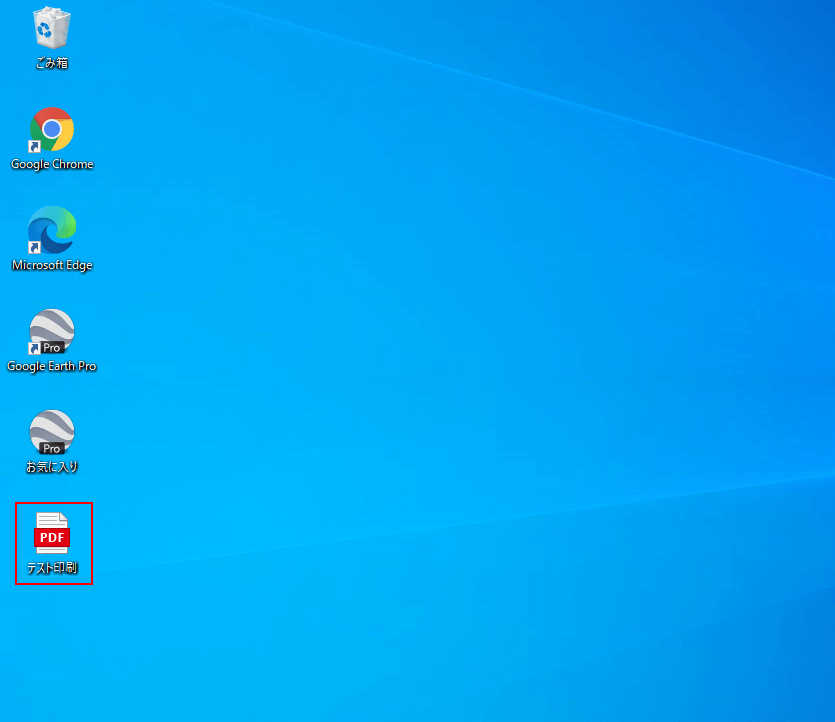Viewport: 835px width, 722px height.
Task: Select the Google Earth Pro shortcut icon
Action: [52, 331]
